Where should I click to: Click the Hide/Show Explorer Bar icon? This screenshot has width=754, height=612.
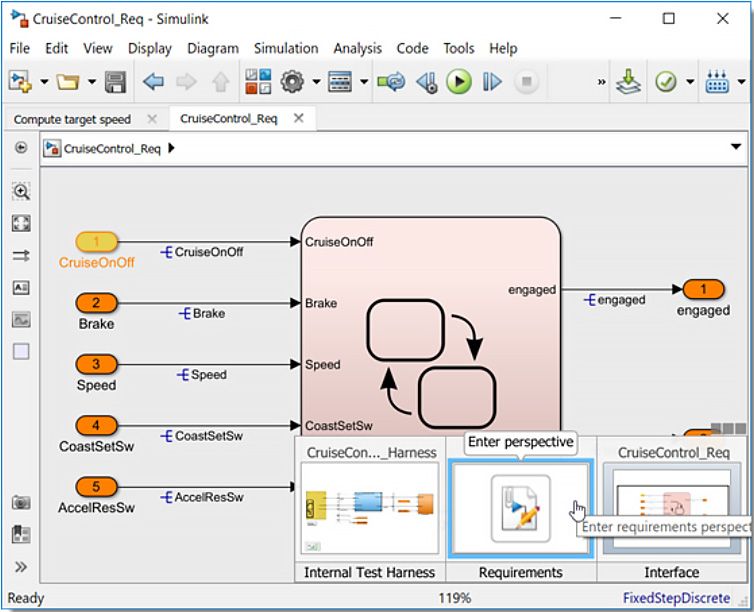(x=21, y=148)
